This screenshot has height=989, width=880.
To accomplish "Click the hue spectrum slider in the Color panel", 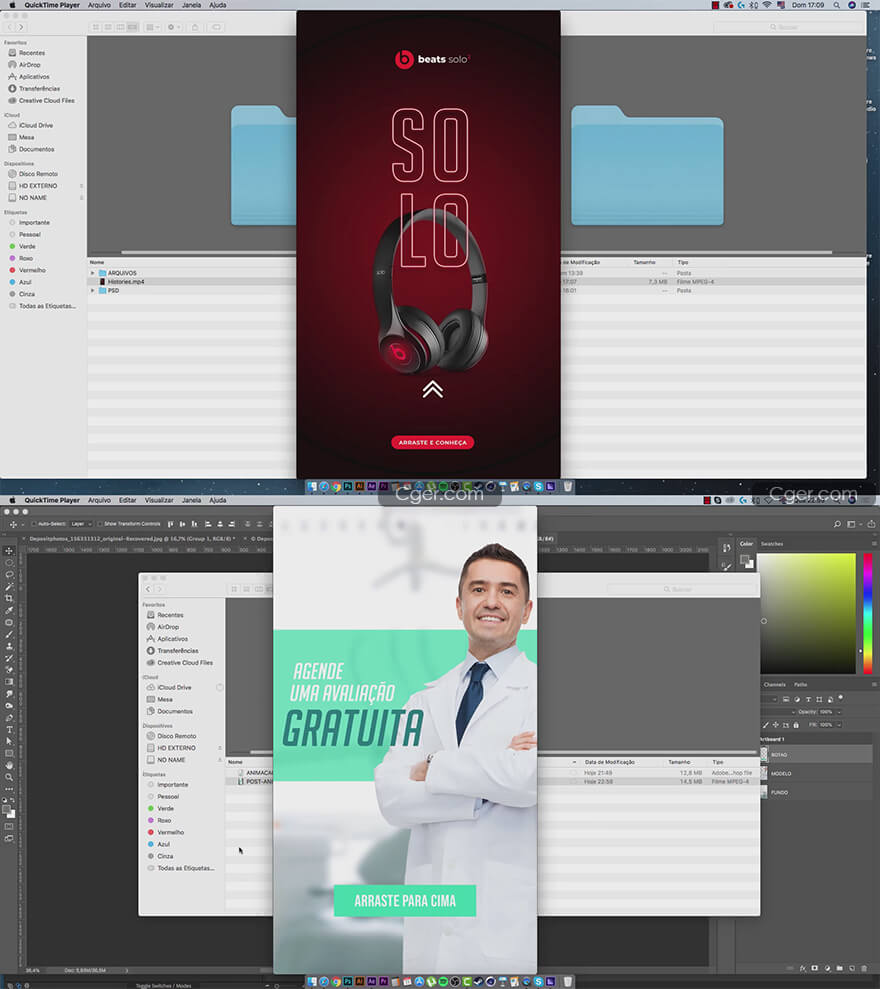I will pyautogui.click(x=868, y=613).
